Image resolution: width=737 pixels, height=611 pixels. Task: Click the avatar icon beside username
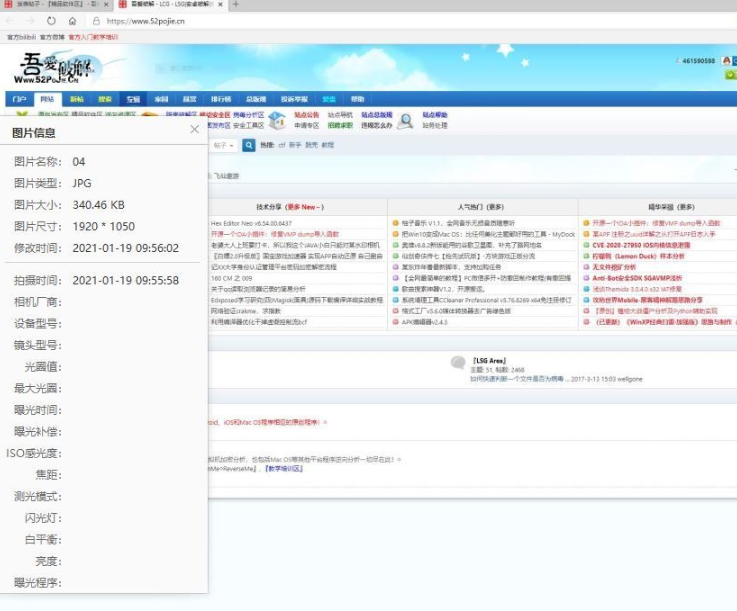726,61
